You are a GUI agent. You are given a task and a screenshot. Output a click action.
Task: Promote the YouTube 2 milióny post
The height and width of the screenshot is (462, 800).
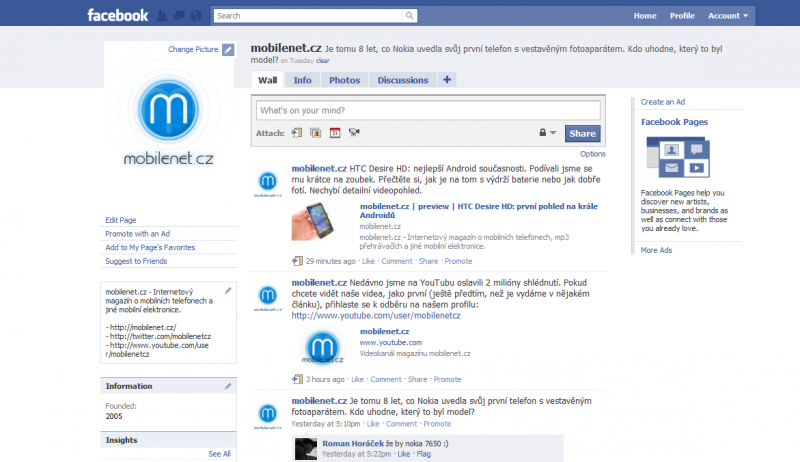pos(447,379)
